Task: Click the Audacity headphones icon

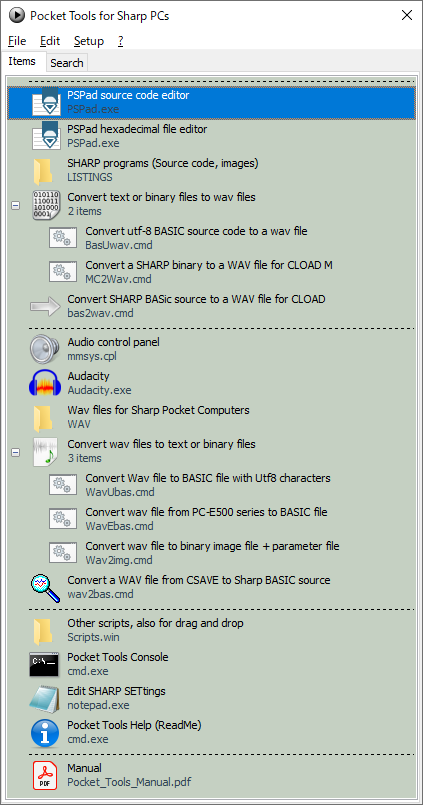Action: point(45,383)
